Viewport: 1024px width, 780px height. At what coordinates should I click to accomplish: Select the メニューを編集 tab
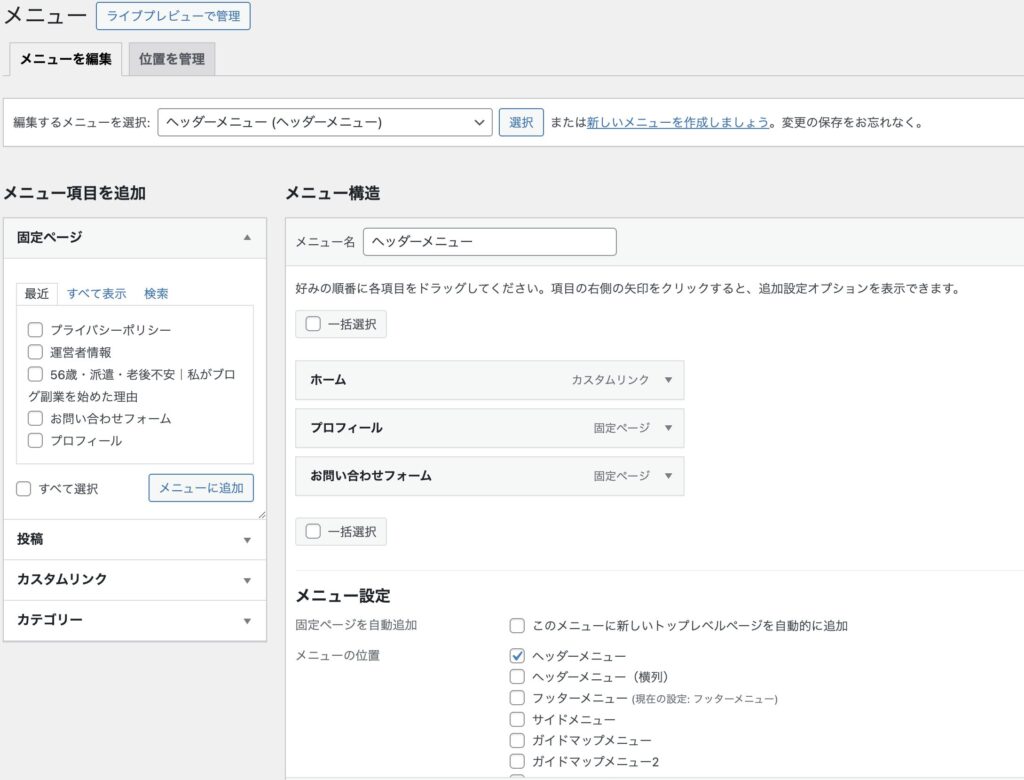click(64, 58)
